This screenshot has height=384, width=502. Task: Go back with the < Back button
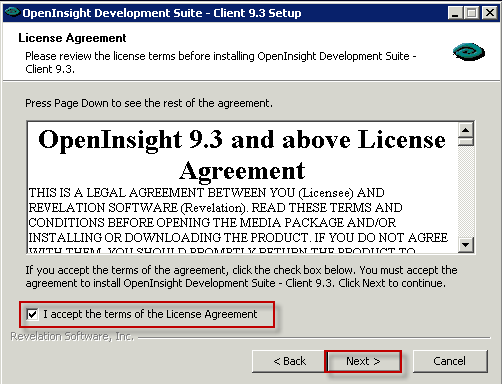point(289,361)
